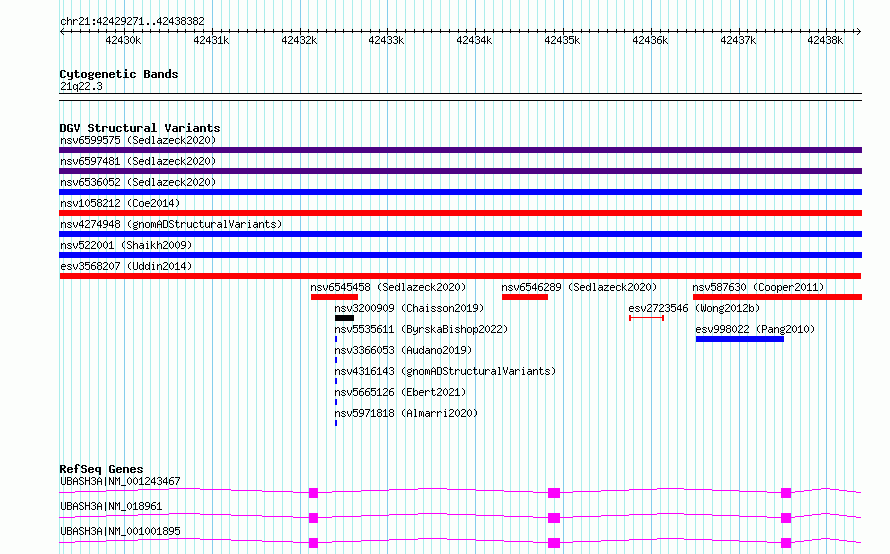Click the short red bar under nsv6545458
Viewport: 890px width, 554px height.
(334, 297)
